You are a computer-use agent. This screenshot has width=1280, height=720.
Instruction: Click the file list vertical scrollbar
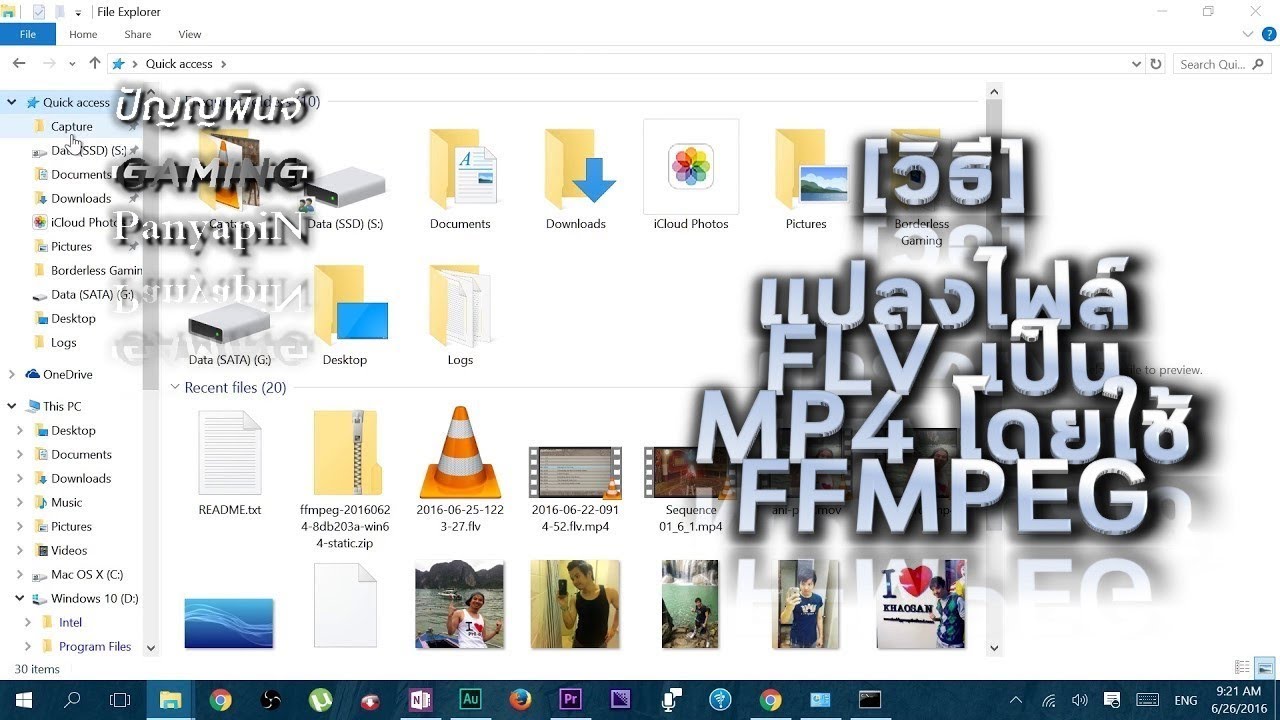pyautogui.click(x=994, y=370)
